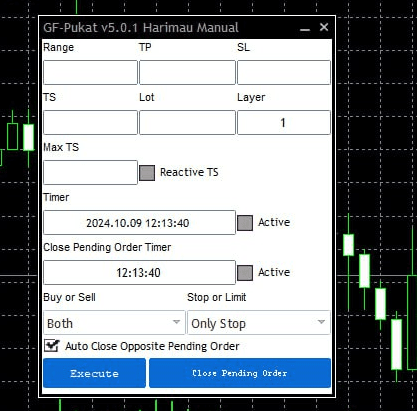Viewport: 417px width, 411px height.
Task: Focus the Range input field
Action: 90,72
